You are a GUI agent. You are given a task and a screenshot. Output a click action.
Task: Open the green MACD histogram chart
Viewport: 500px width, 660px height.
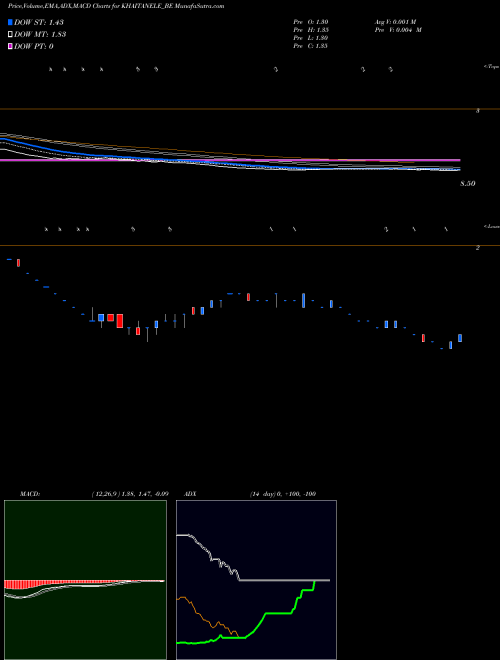(x=85, y=580)
